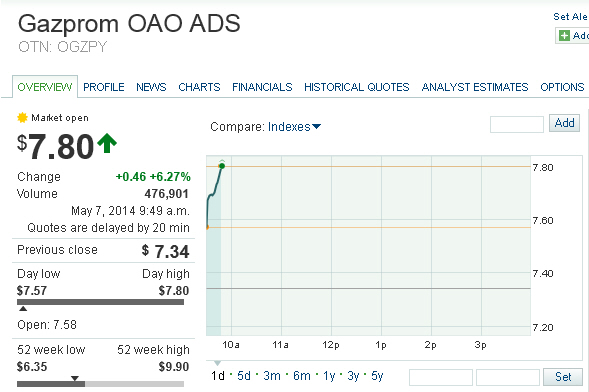Click the green up-arrow beside the price
This screenshot has height=392, width=589.
click(x=107, y=143)
